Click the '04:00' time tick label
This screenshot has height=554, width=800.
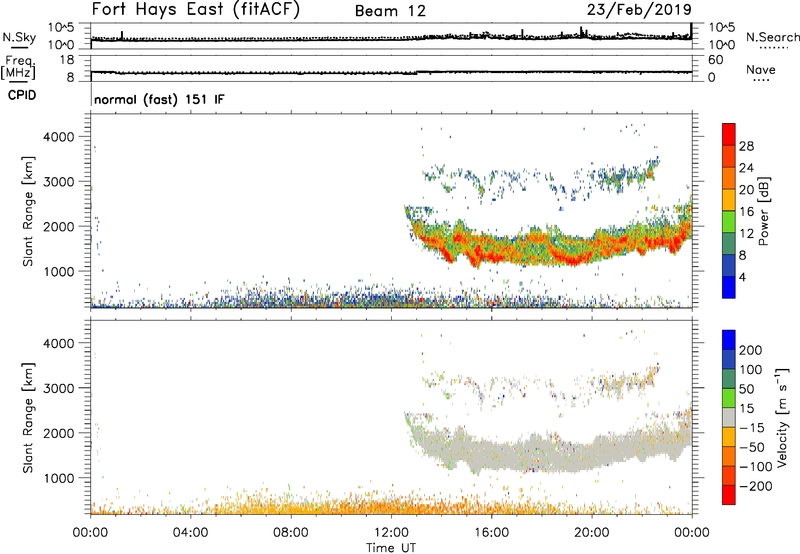[x=190, y=533]
